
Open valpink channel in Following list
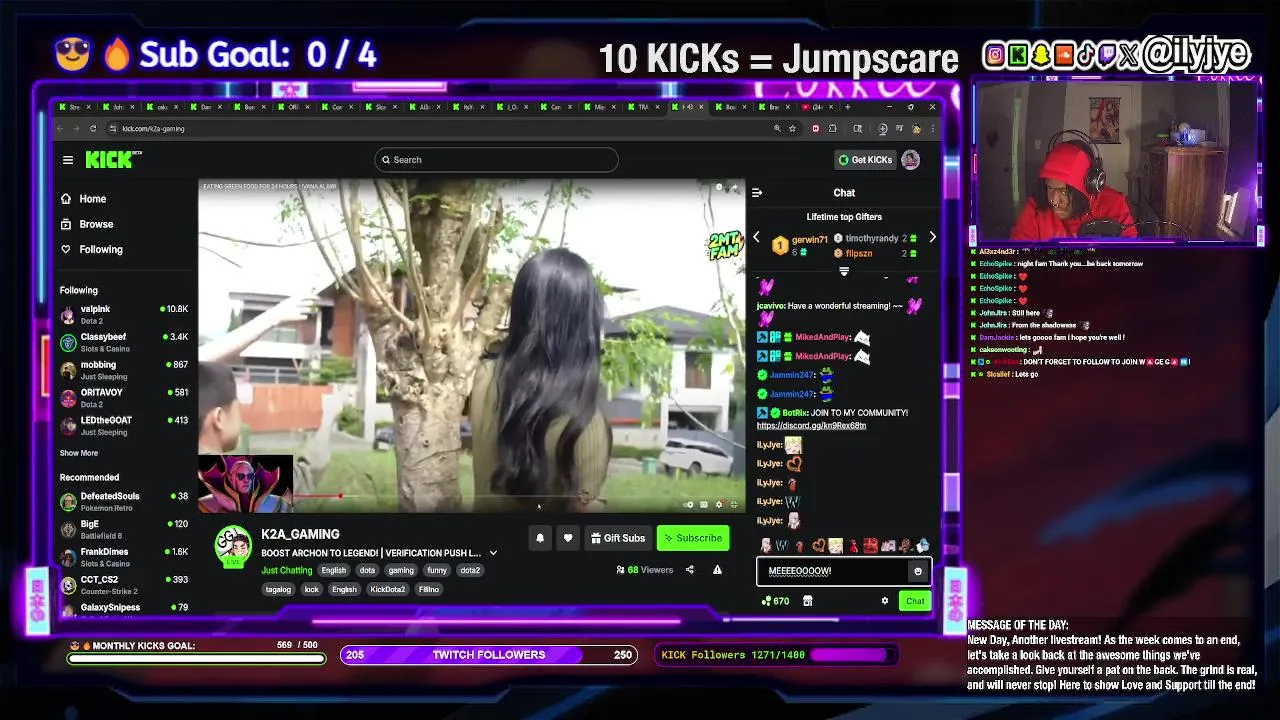tap(124, 314)
